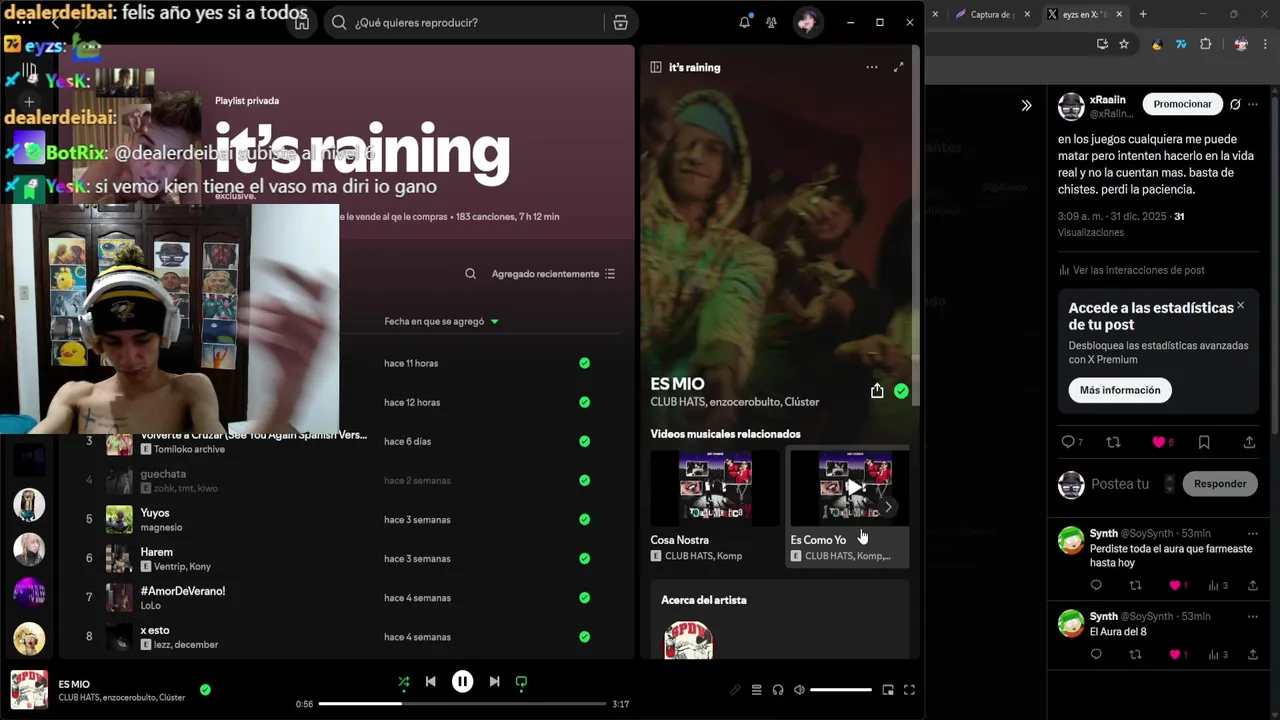Viewport: 1280px width, 720px height.
Task: Open Spotify profile avatar menu
Action: (x=806, y=22)
